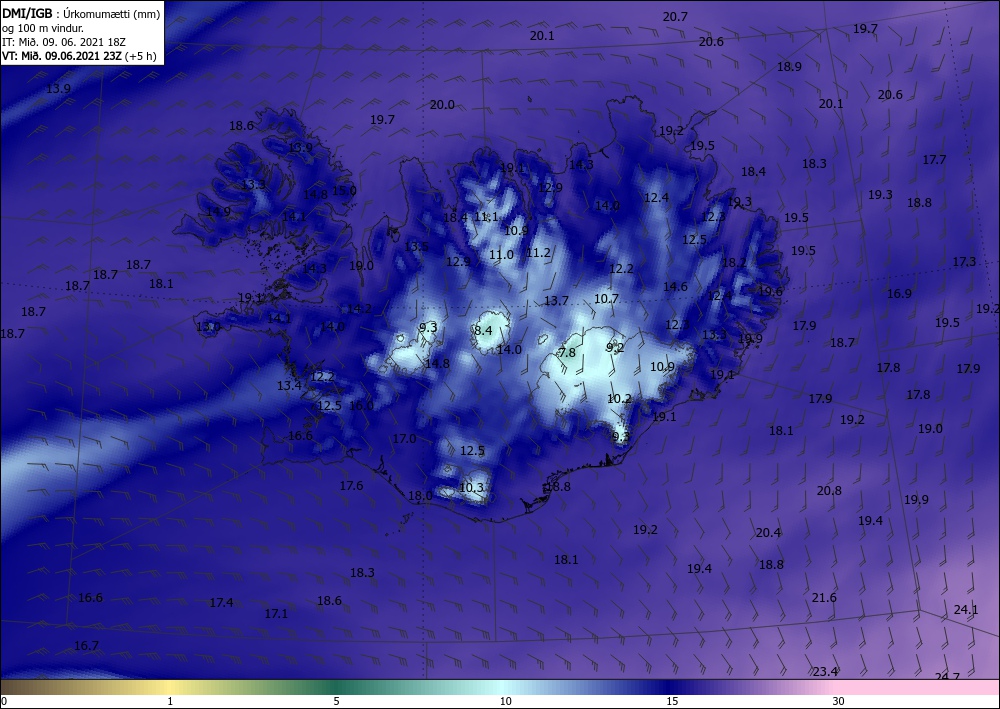The height and width of the screenshot is (709, 1000).
Task: Click the 16.7 value on the map
Action: [86, 646]
